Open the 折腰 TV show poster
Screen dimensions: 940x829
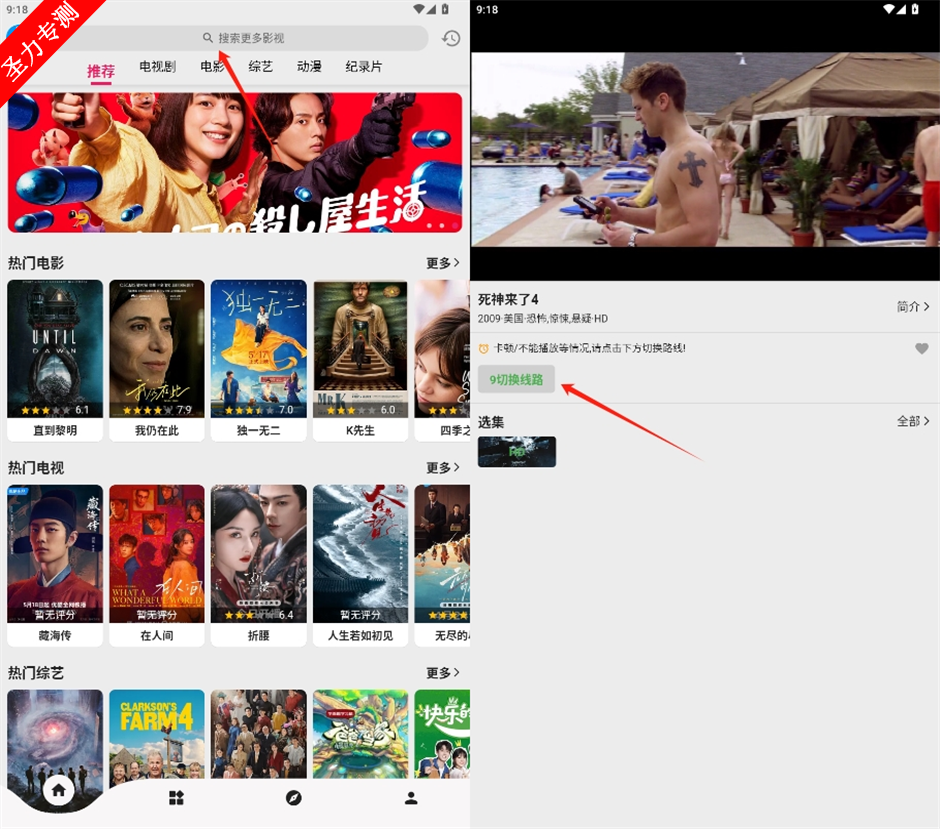tap(259, 553)
